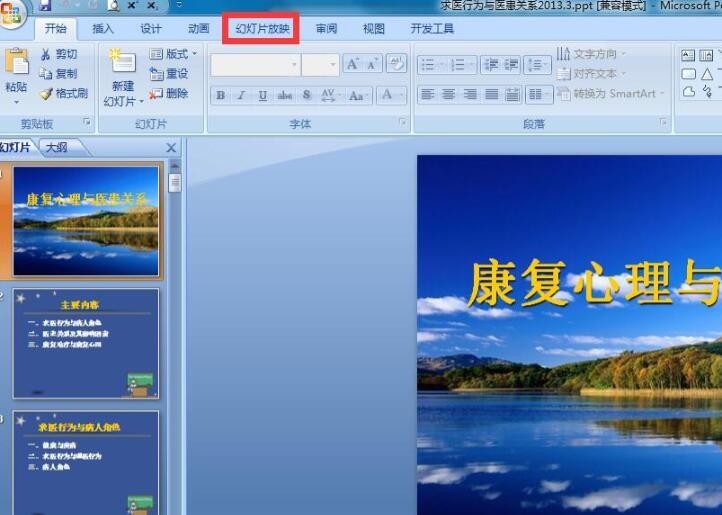This screenshot has height=515, width=722.
Task: Select the 格式刷 Format Painter
Action: pos(64,94)
